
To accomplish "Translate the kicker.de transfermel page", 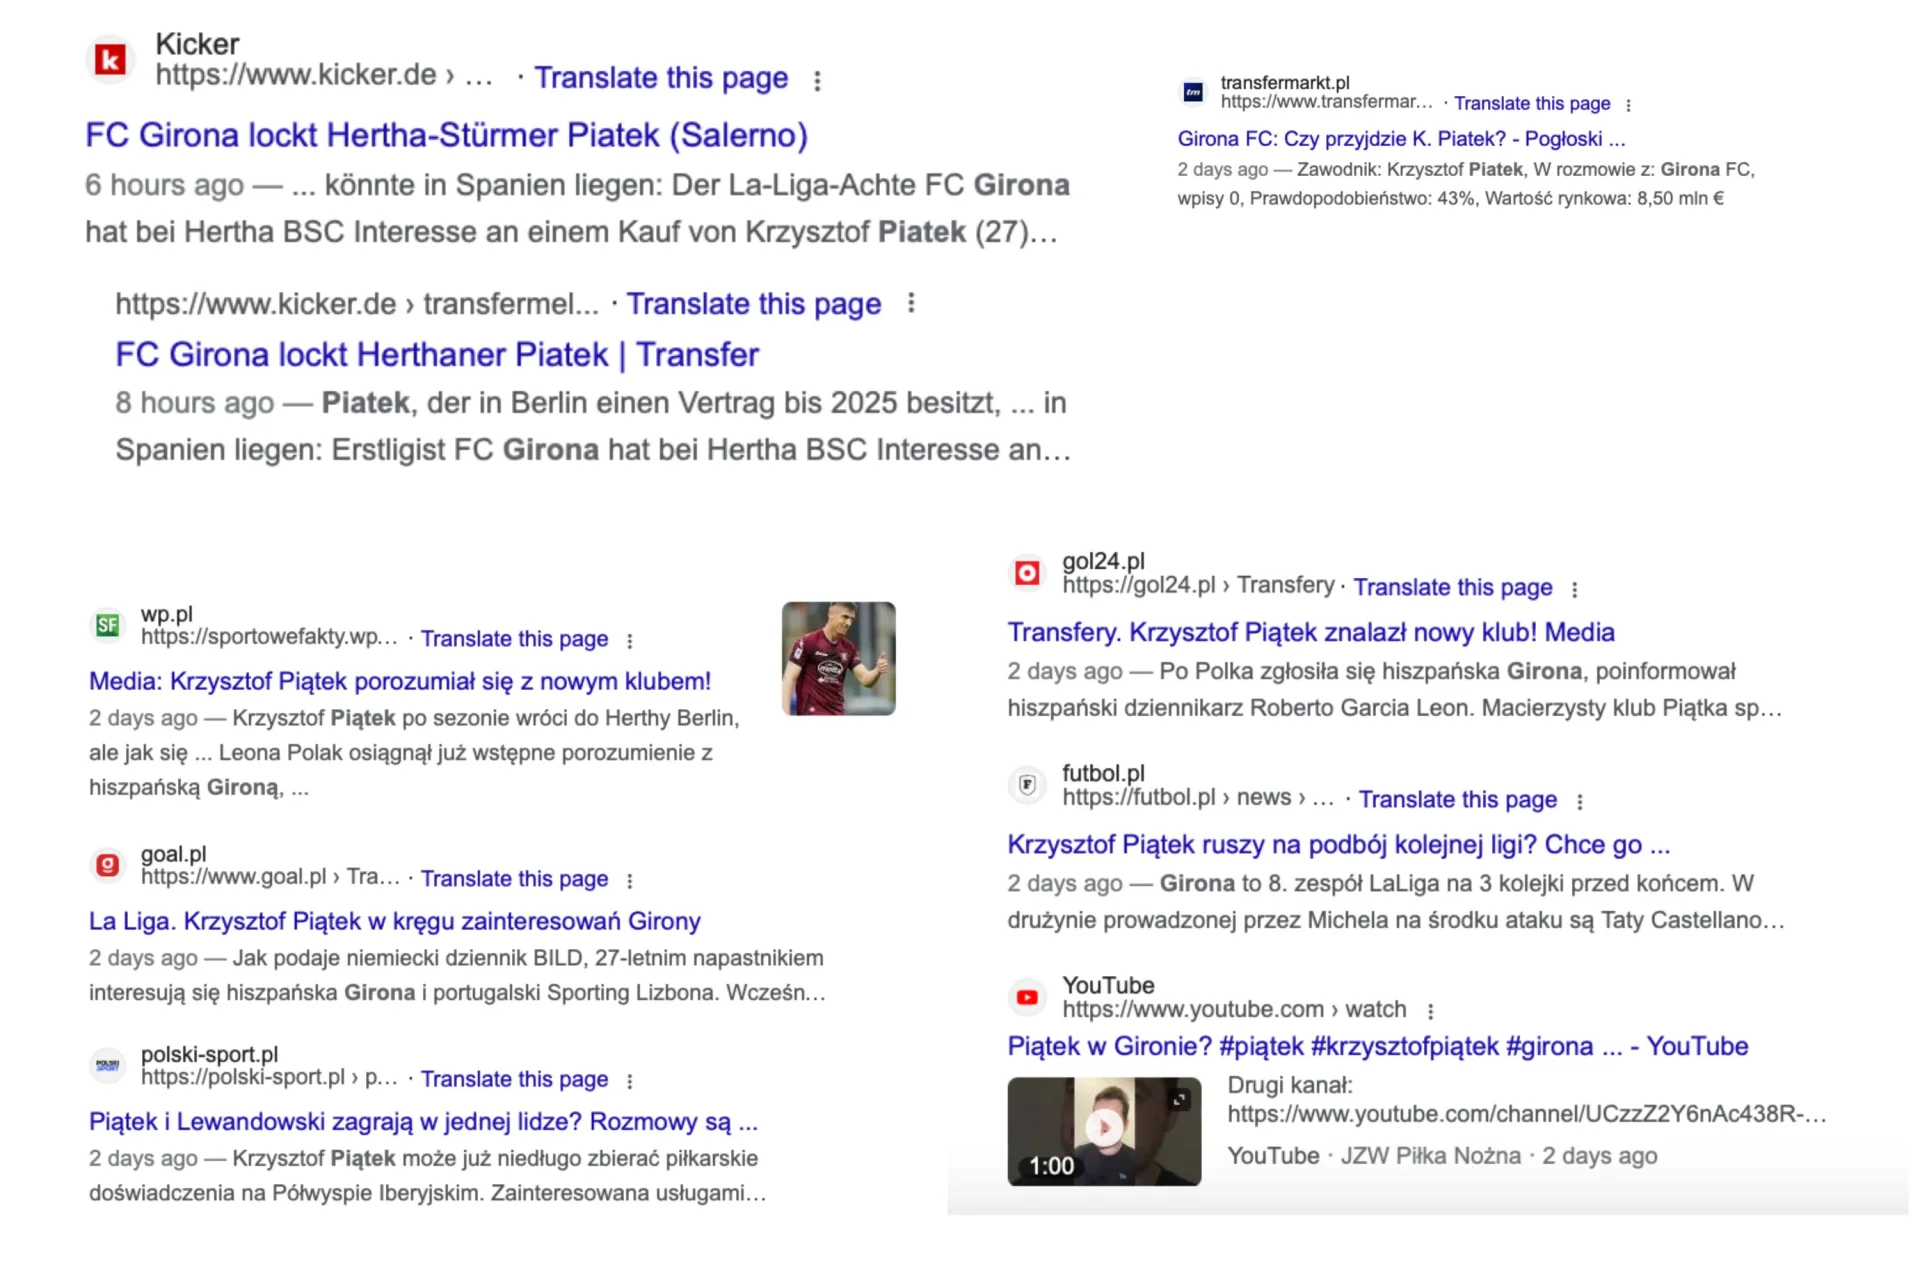I will pos(754,304).
